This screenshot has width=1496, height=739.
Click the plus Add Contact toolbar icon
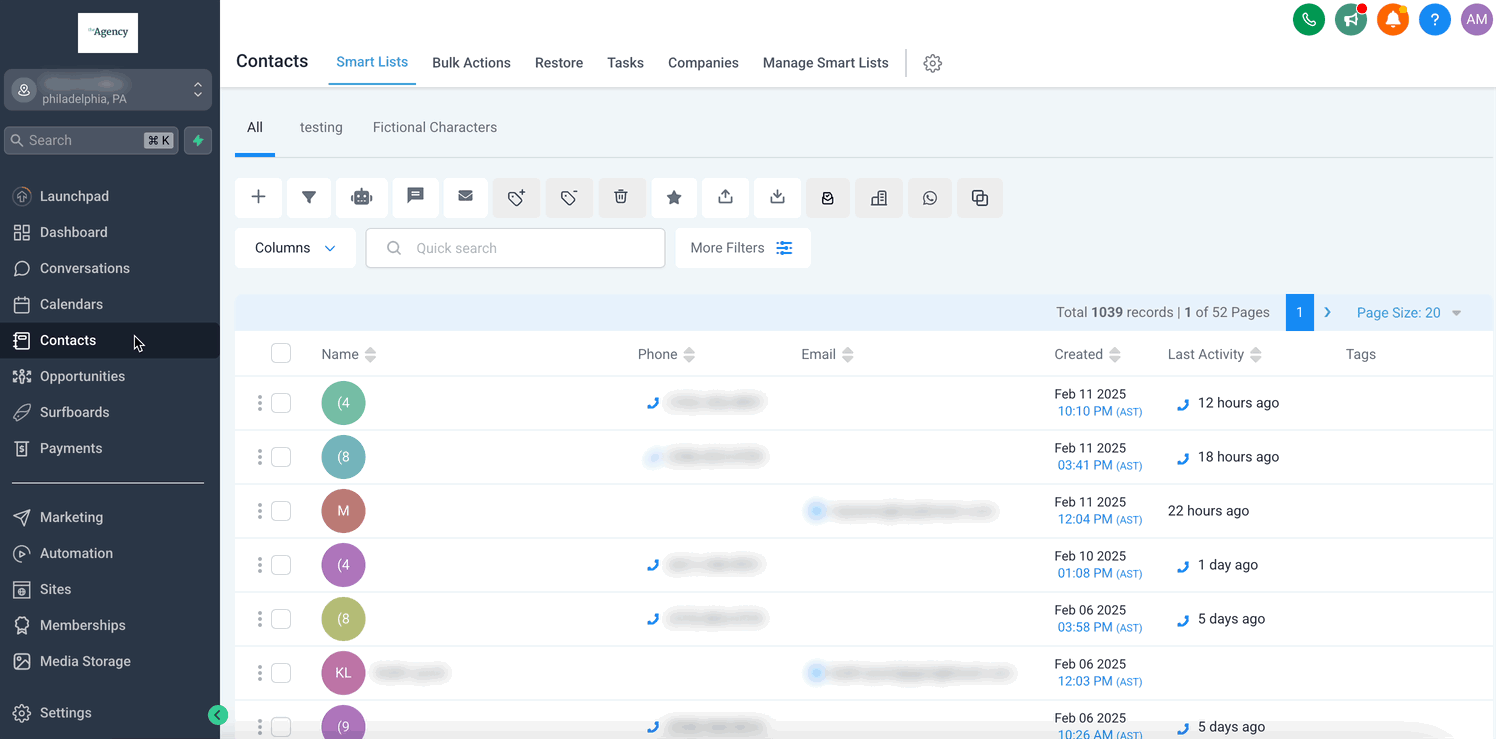[x=258, y=197]
